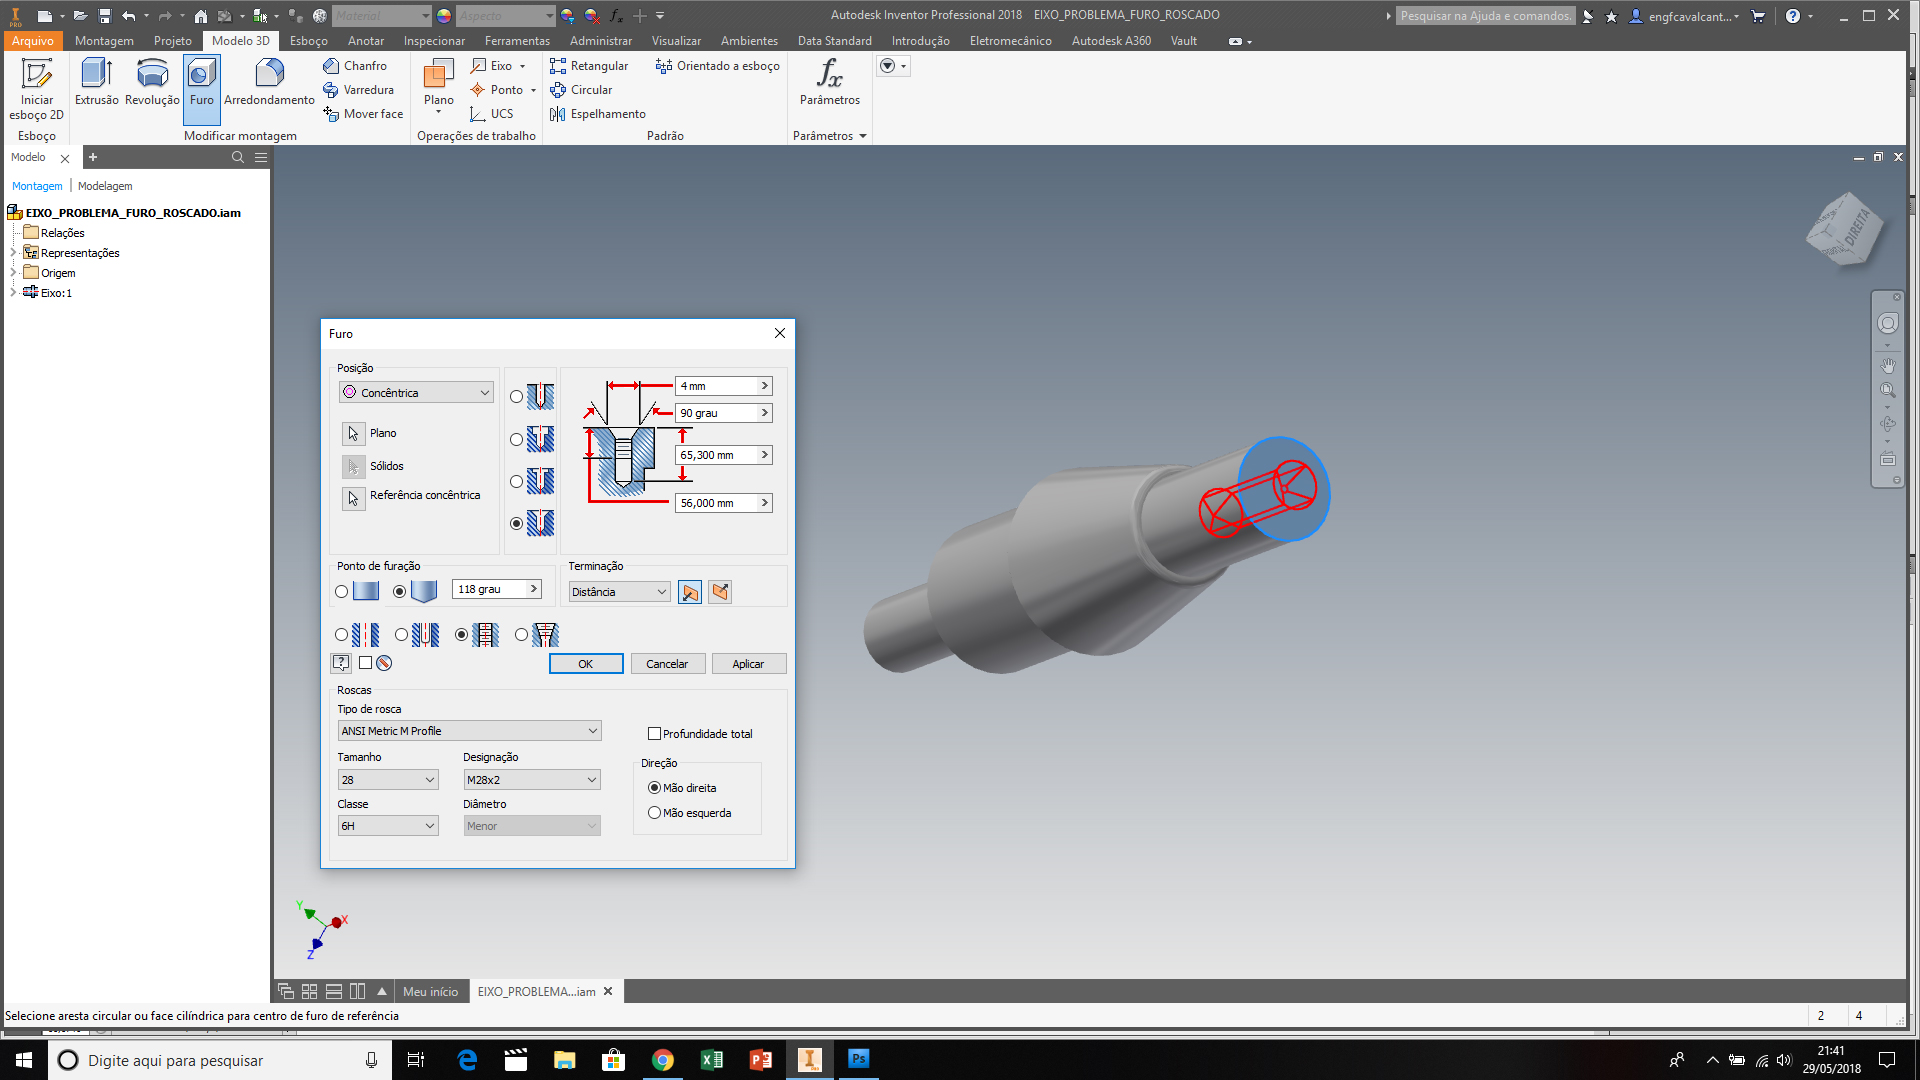
Task: Open Photoshop from the taskbar
Action: click(x=858, y=1060)
